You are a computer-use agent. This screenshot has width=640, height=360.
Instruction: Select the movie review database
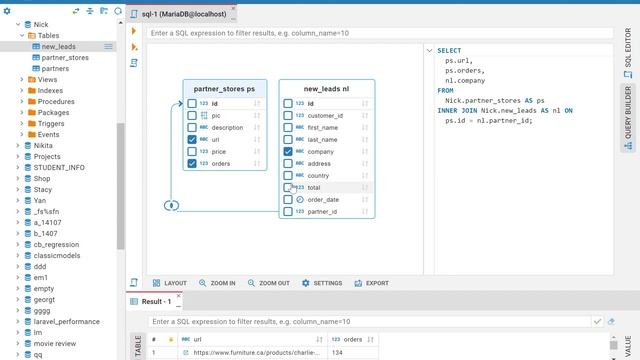55,344
